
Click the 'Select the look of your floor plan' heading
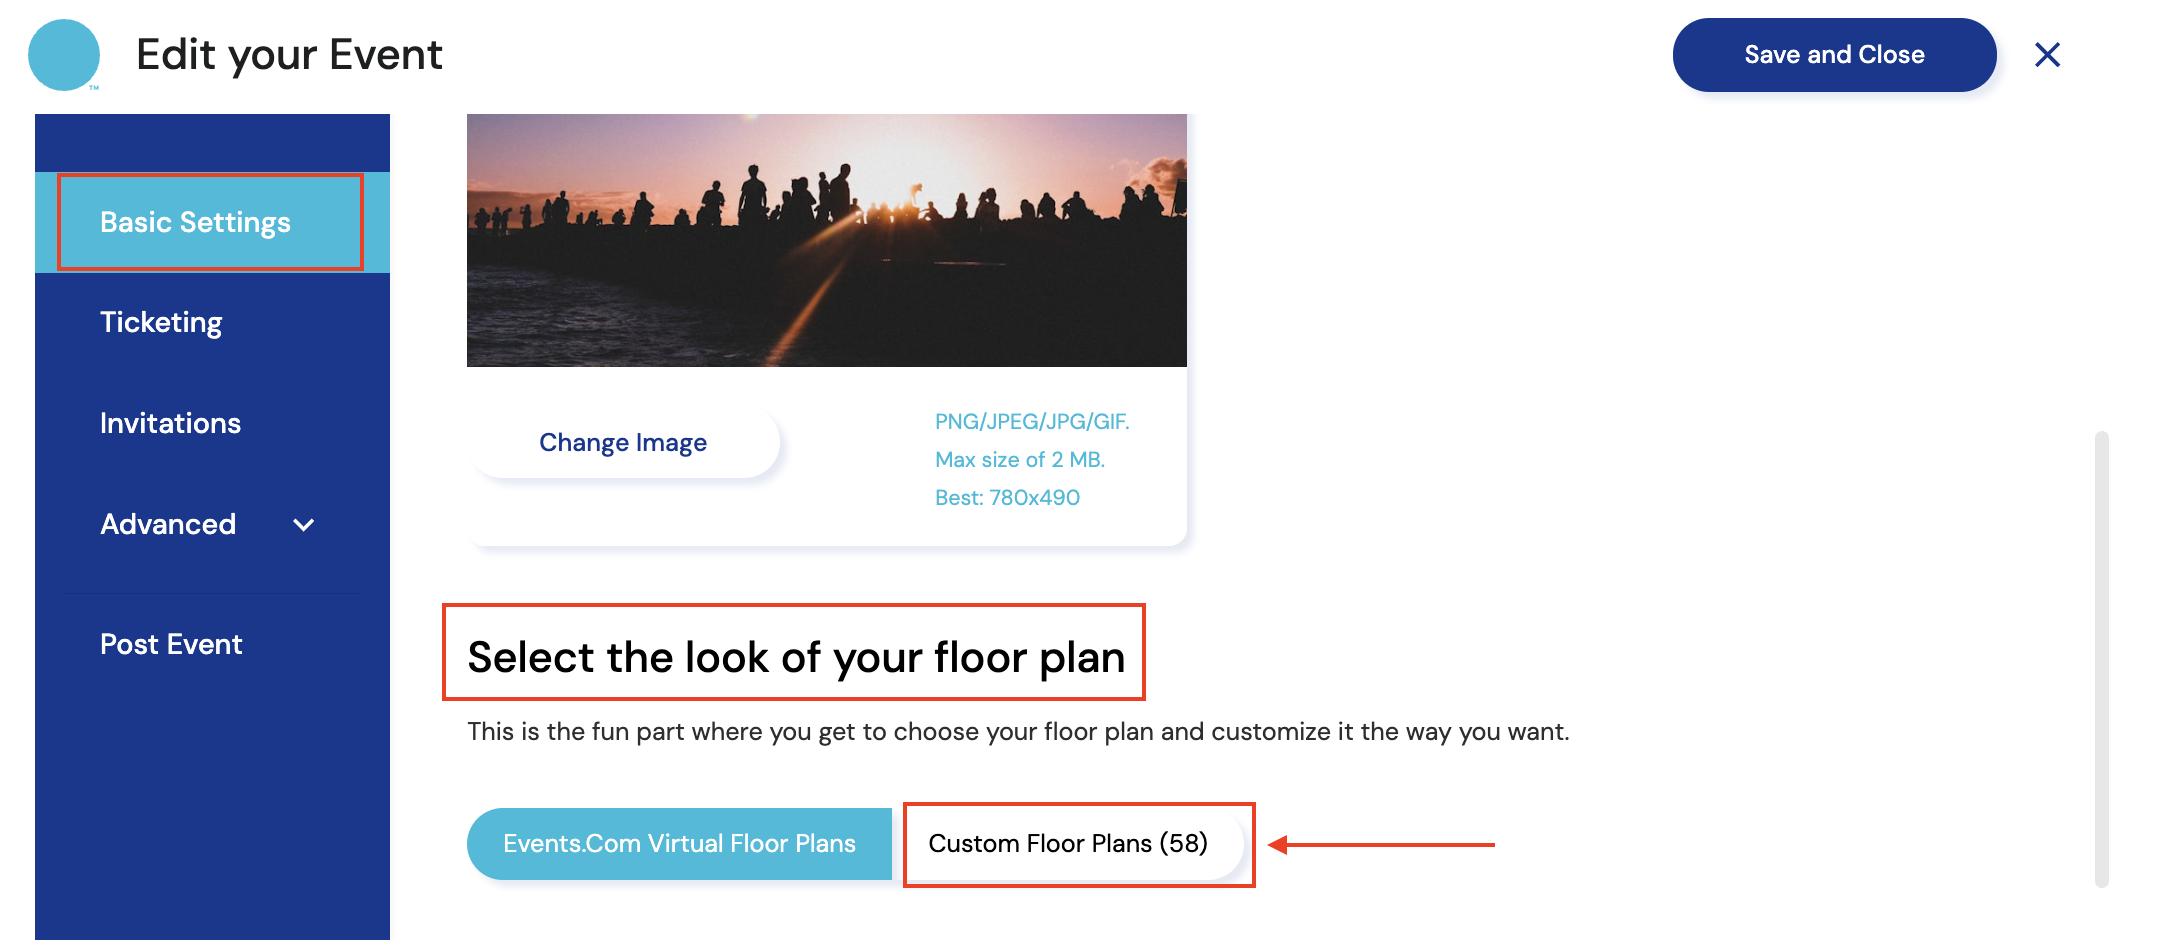pos(796,657)
